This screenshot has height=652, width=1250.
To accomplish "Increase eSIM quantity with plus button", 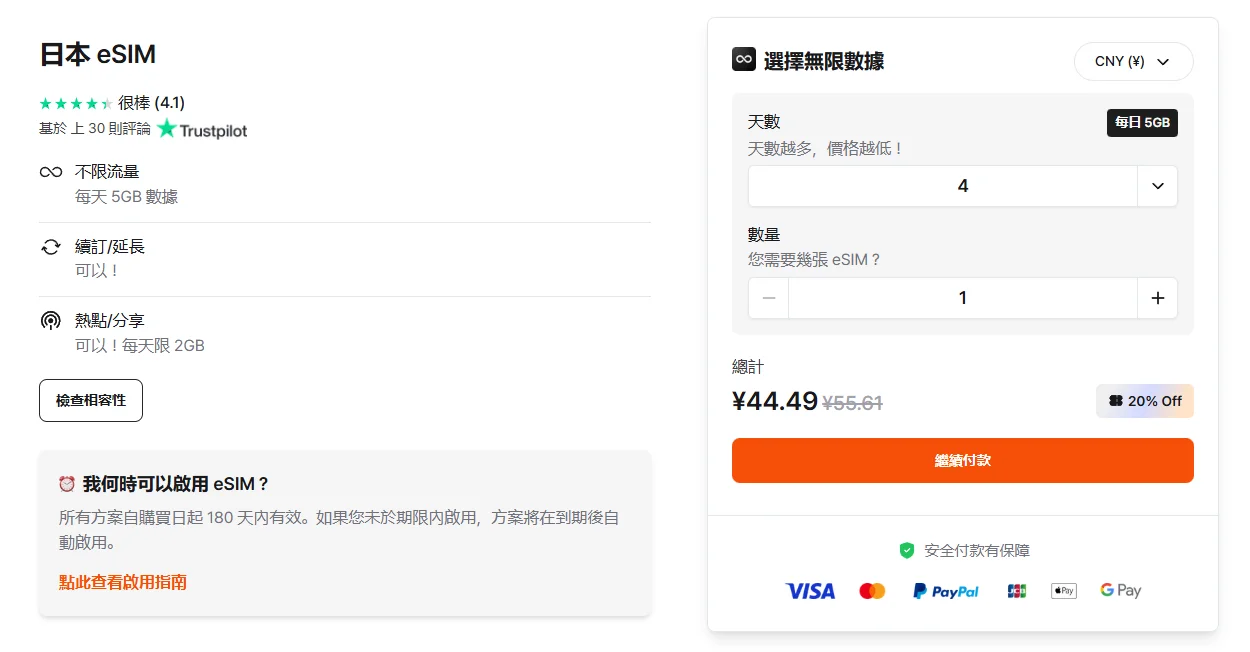I will click(x=1158, y=298).
